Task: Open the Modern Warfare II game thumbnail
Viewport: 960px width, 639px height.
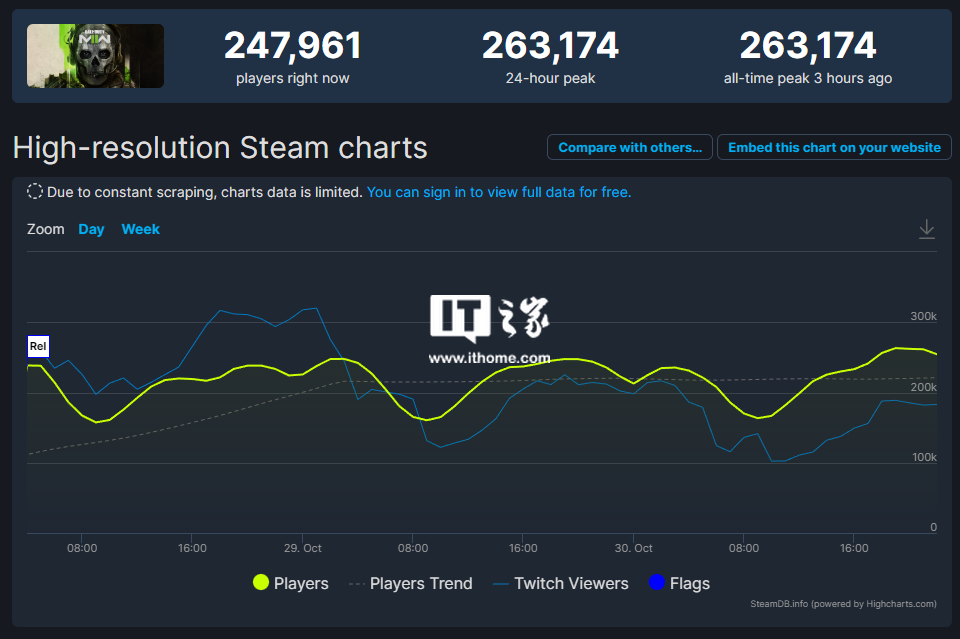Action: 96,56
